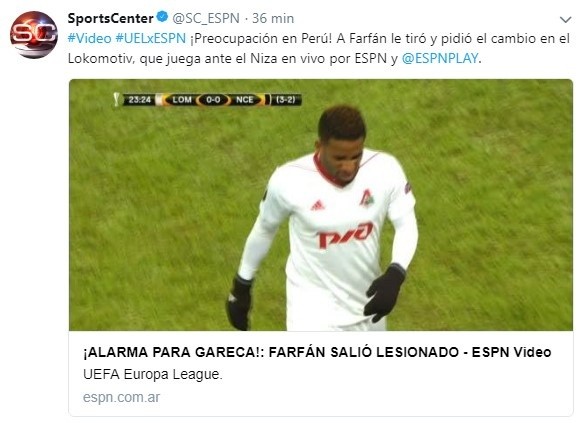The width and height of the screenshot is (583, 423).
Task: Click the Lokomotiv crest on the jersey
Action: coord(367,198)
